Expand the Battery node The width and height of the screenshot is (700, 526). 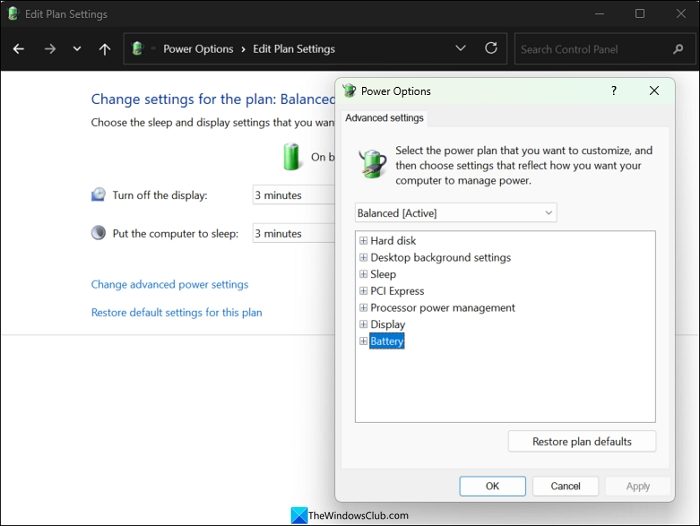363,341
